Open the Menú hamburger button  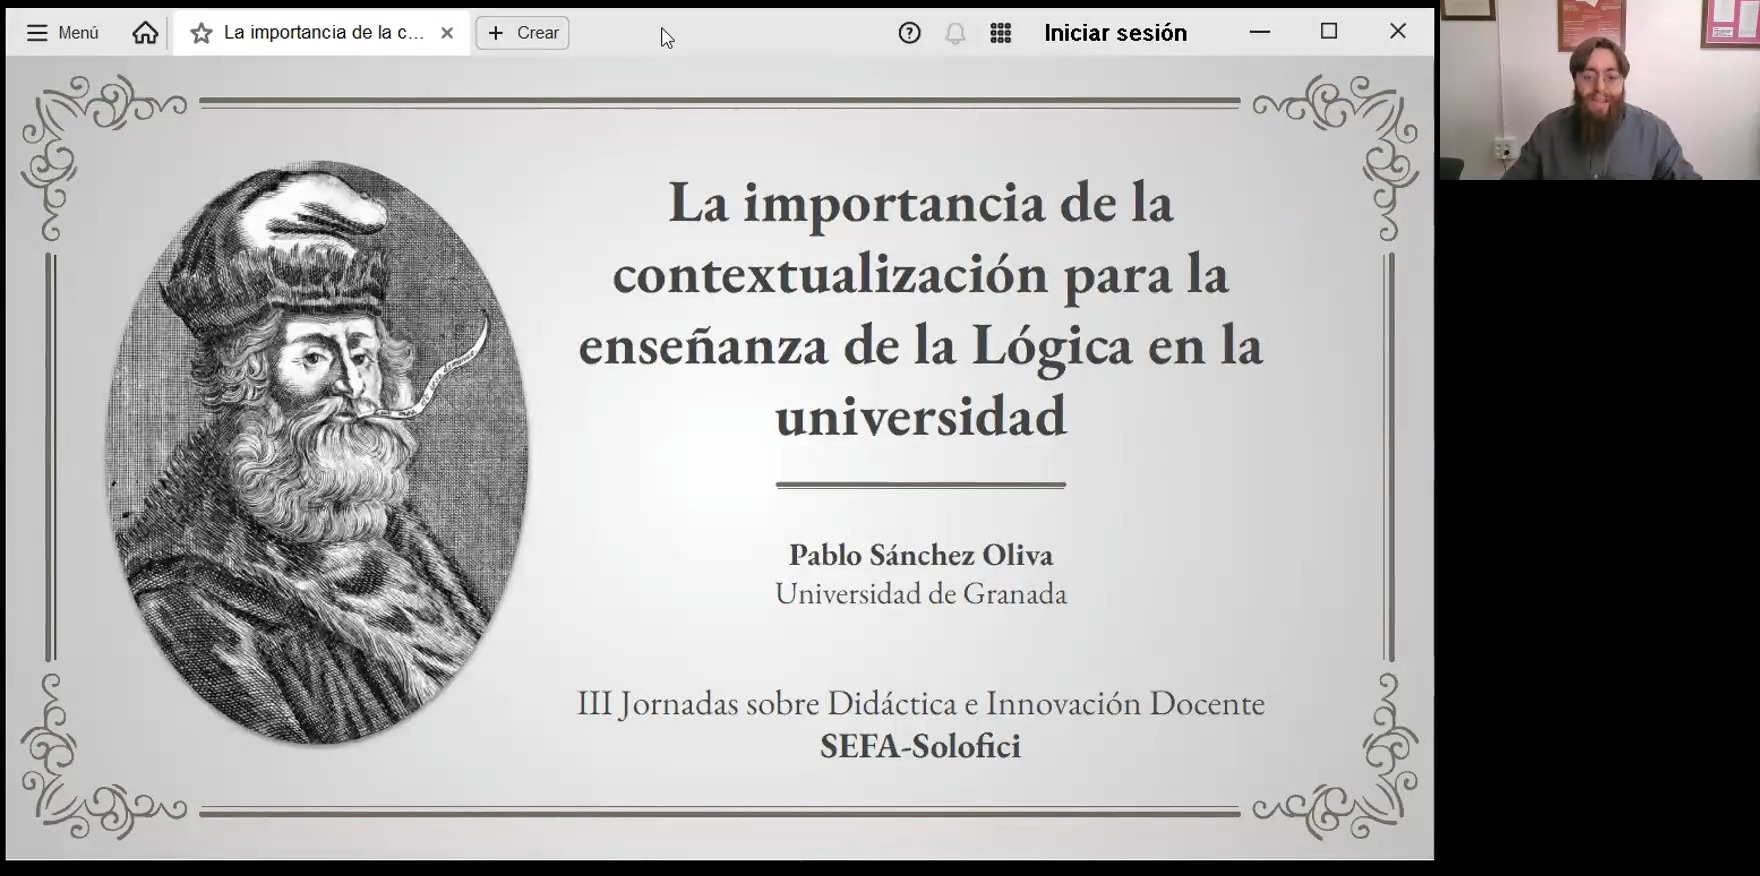click(x=62, y=33)
